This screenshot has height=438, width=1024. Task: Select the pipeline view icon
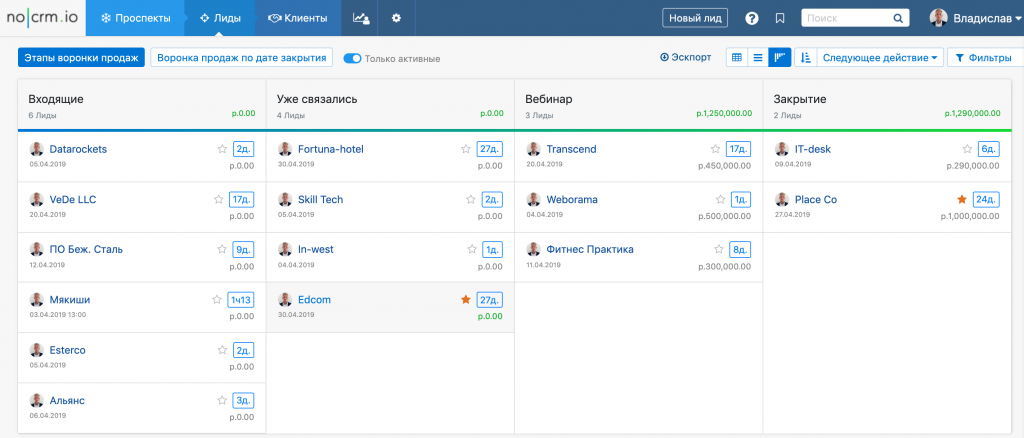pyautogui.click(x=780, y=57)
